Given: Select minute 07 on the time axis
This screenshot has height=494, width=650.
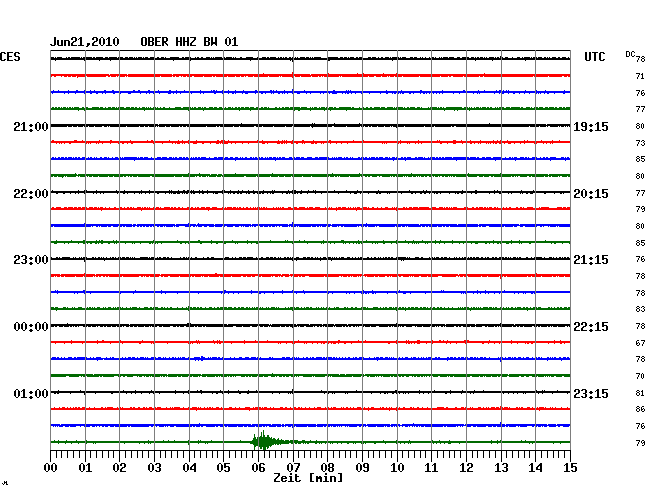Looking at the screenshot, I should (x=293, y=467).
